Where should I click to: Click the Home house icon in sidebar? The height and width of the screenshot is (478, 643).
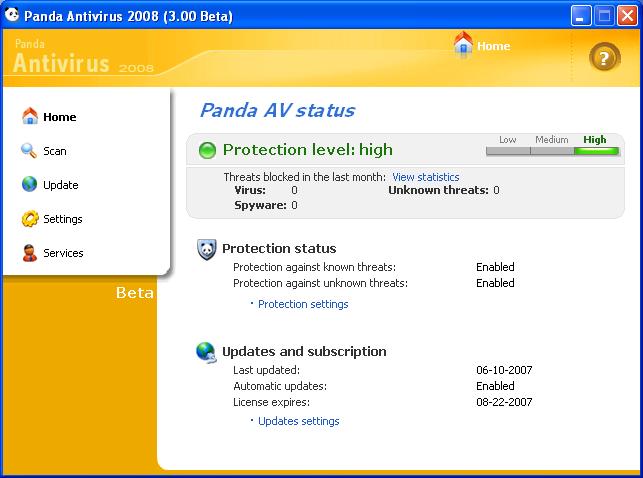click(x=30, y=116)
